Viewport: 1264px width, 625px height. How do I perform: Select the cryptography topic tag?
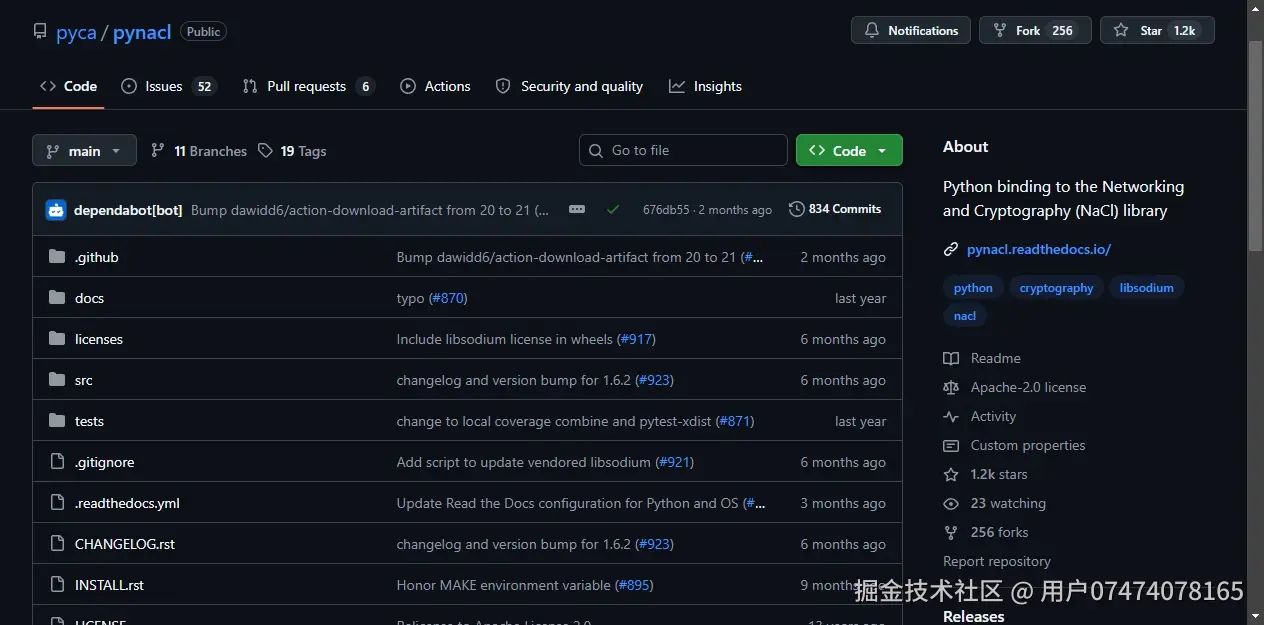1056,288
